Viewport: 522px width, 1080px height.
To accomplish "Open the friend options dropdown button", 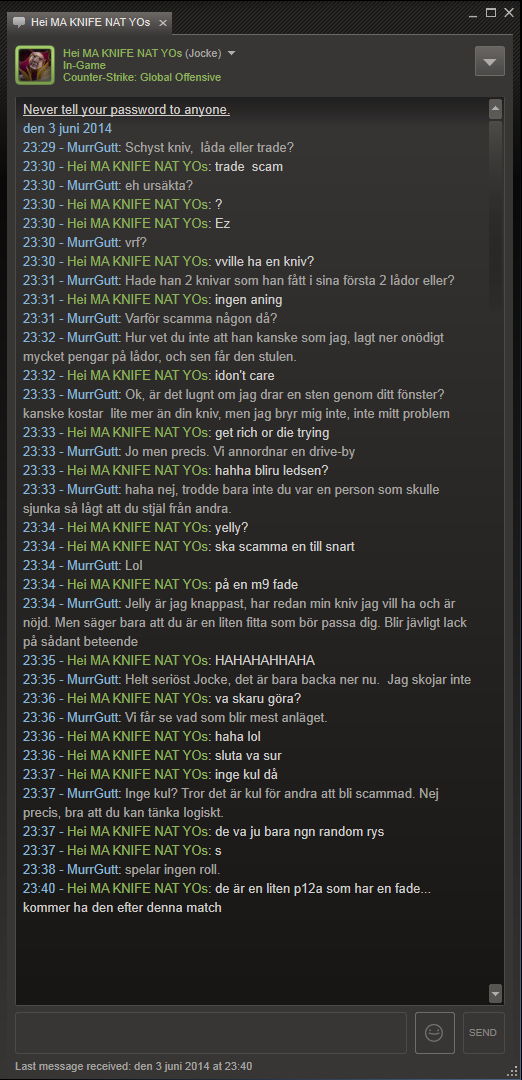I will 490,61.
